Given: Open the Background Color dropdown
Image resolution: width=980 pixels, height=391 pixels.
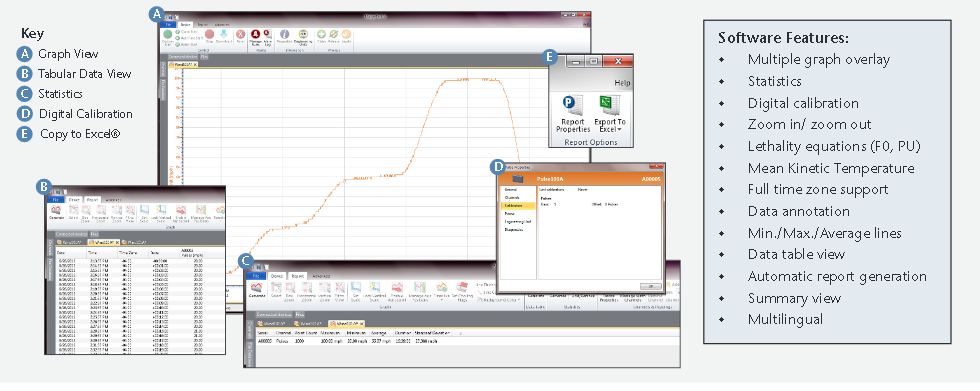Looking at the screenshot, I should click(500, 300).
